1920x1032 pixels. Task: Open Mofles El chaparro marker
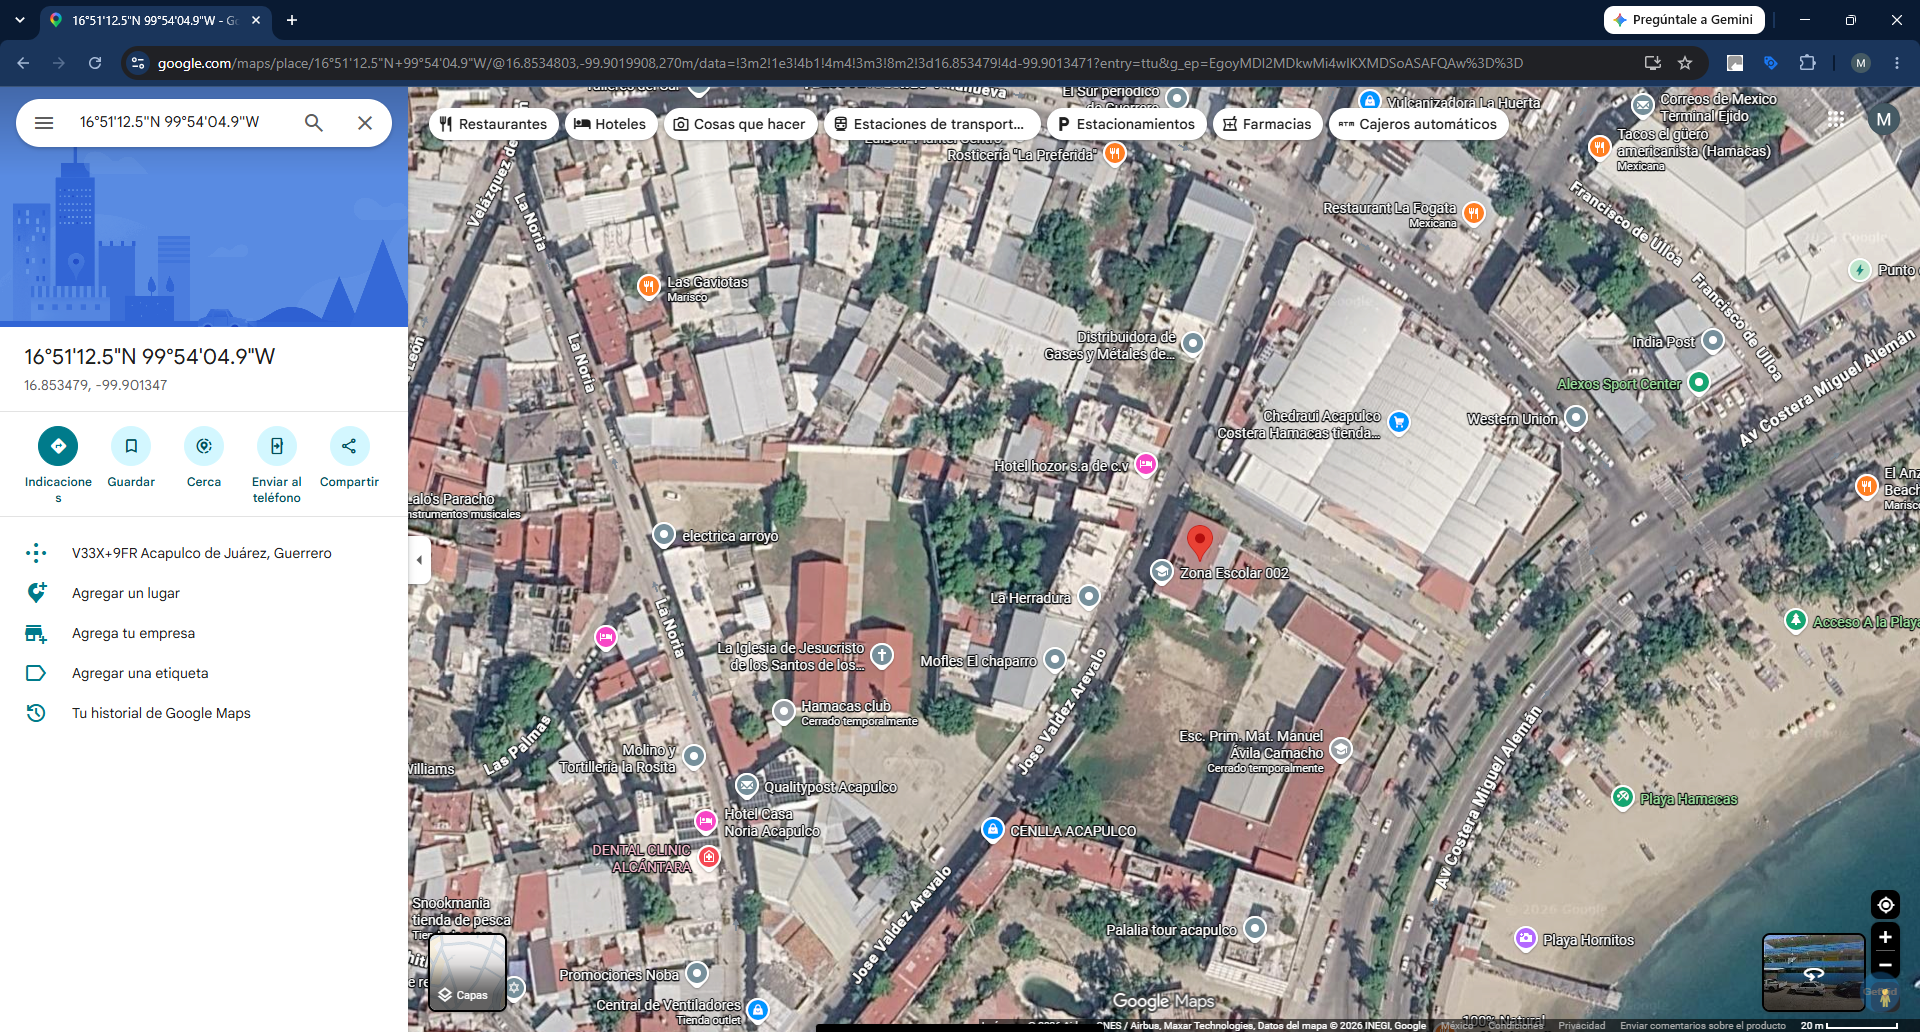pos(1055,660)
